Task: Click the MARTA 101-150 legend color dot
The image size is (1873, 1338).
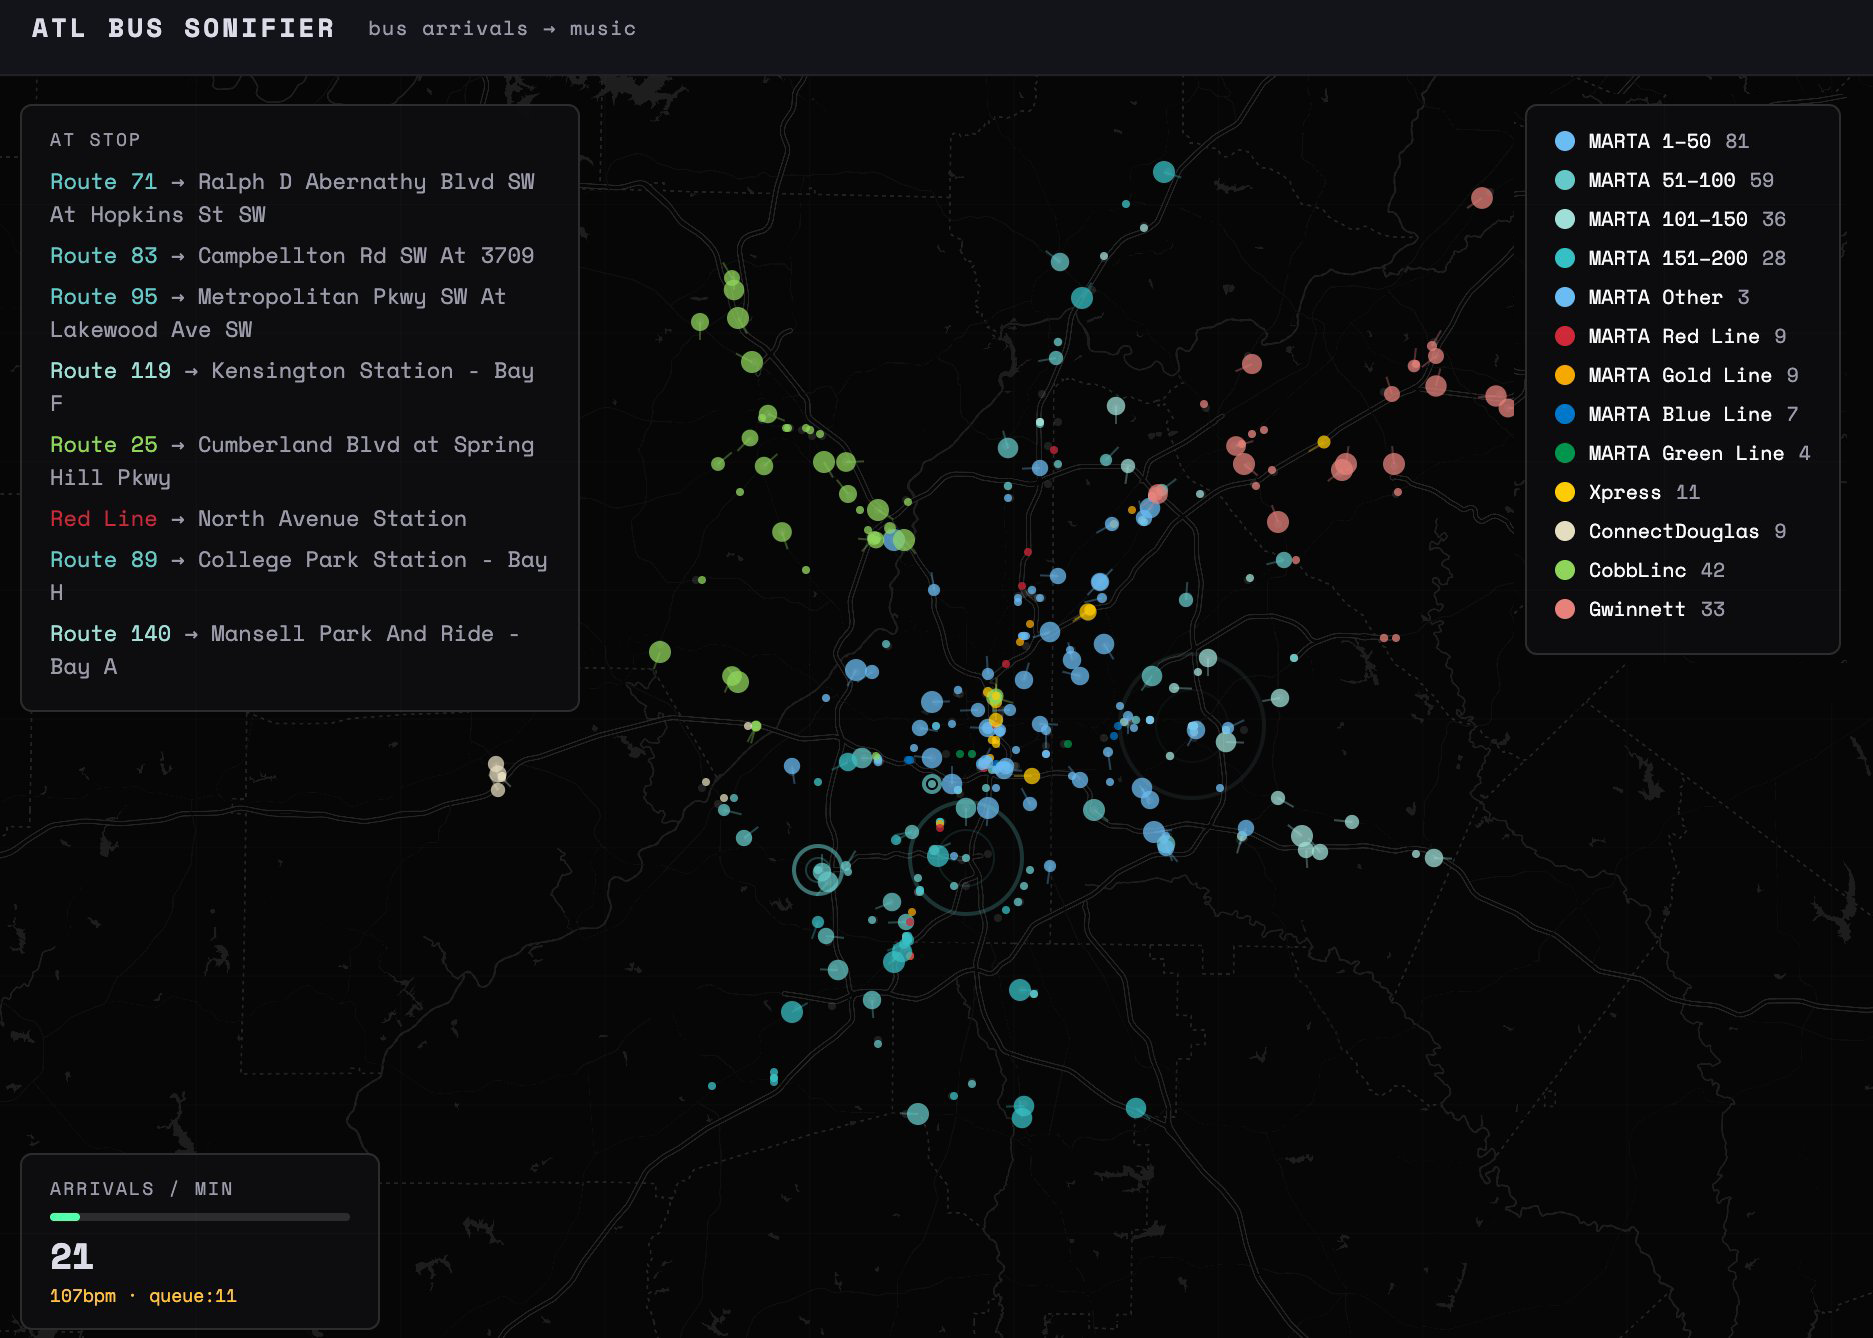Action: [x=1565, y=219]
